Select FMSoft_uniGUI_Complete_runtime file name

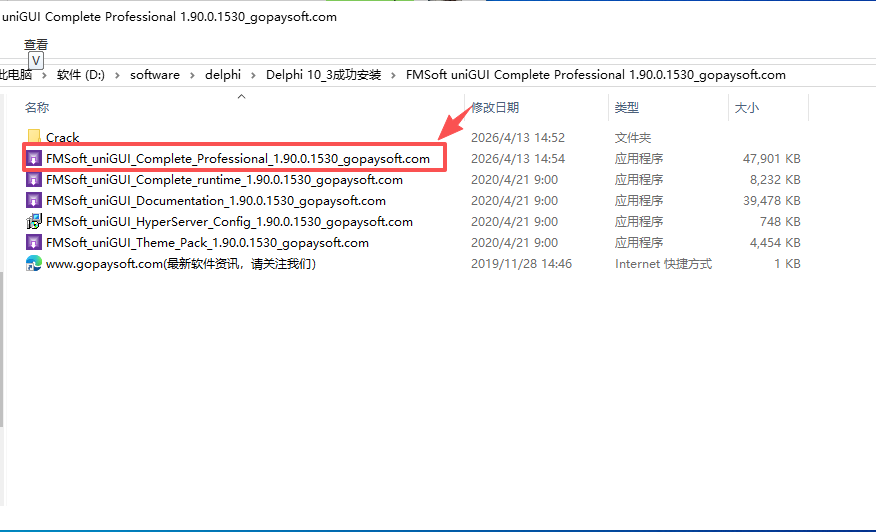pos(224,180)
